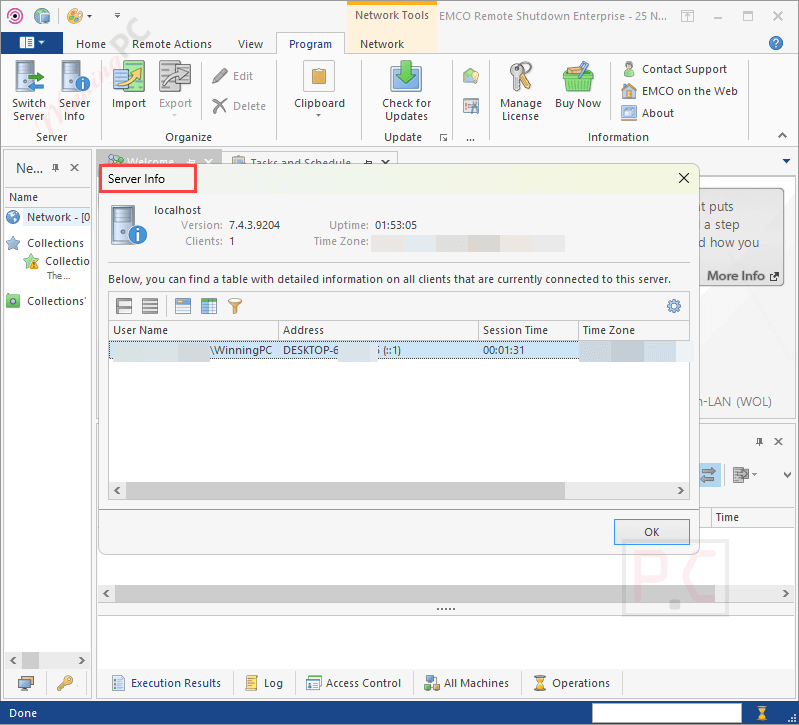Click the upper small icon beside Update group
This screenshot has width=799, height=725.
coord(471,77)
